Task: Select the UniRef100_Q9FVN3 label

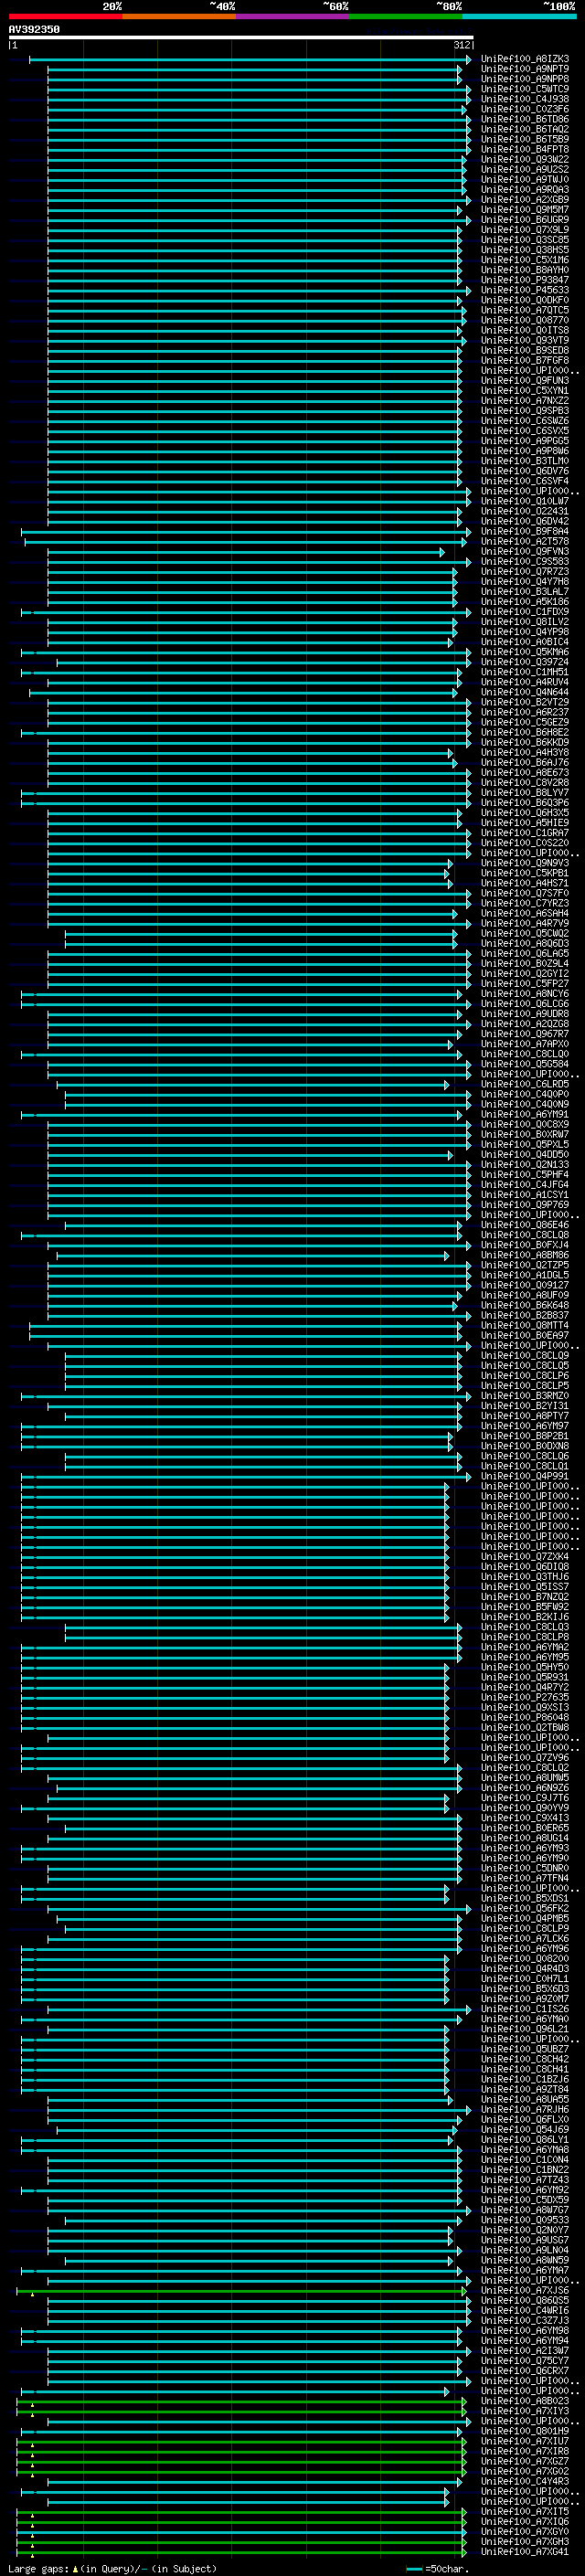Action: (x=525, y=551)
